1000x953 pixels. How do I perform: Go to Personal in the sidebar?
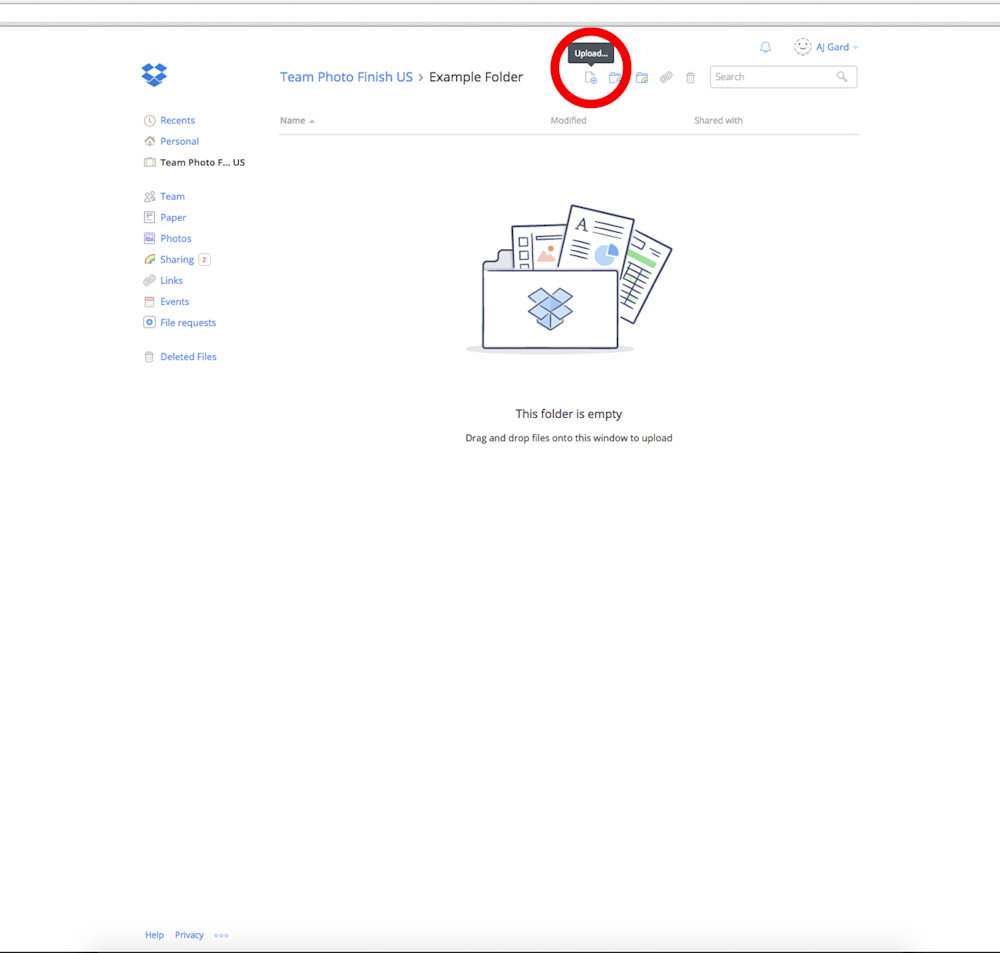(172, 142)
